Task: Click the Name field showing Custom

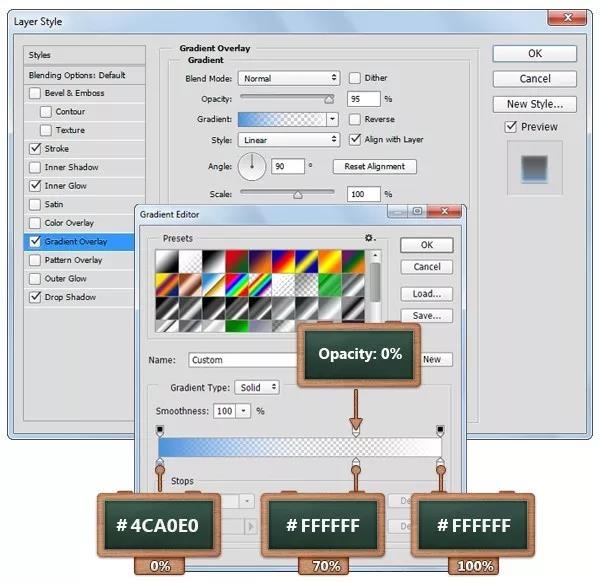Action: 245,360
